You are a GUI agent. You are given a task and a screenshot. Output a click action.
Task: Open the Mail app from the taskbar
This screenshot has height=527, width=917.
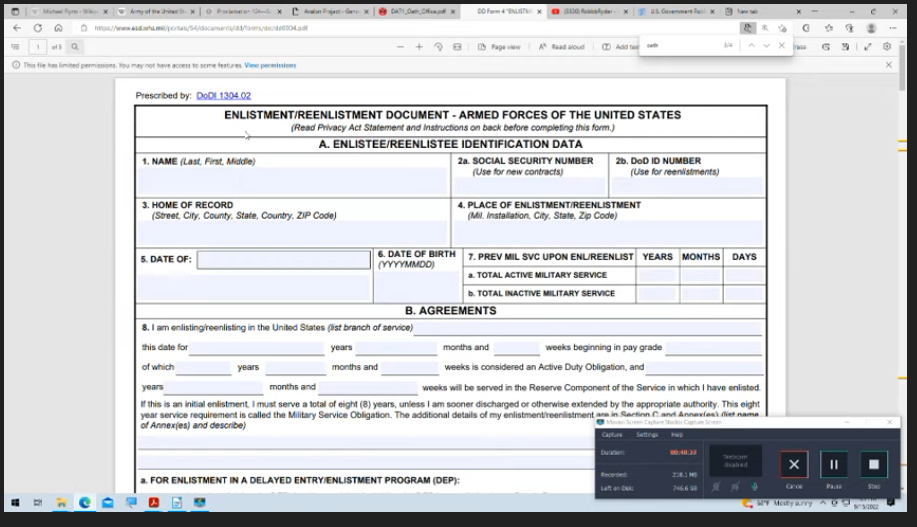click(108, 502)
